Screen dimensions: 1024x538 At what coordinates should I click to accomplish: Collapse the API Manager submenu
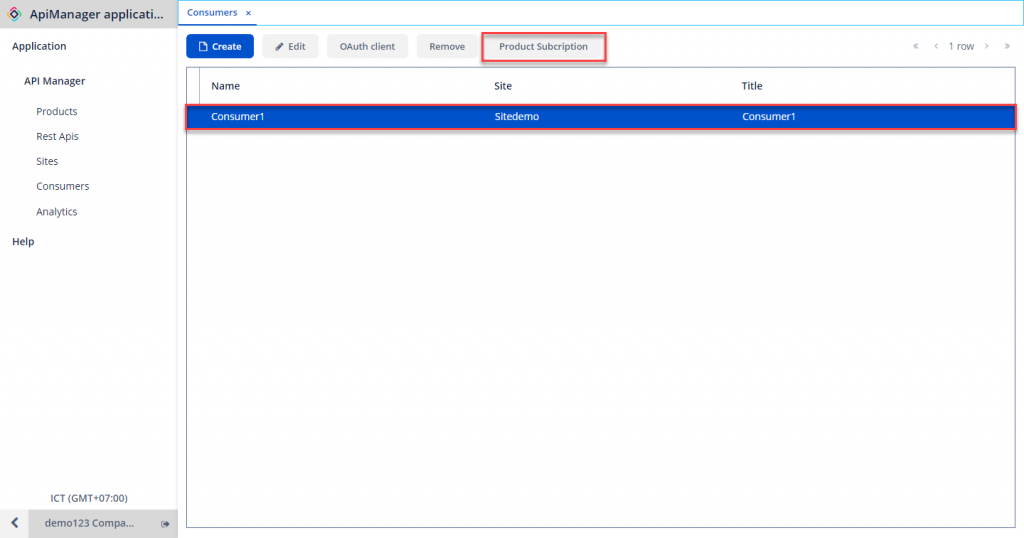[x=55, y=81]
